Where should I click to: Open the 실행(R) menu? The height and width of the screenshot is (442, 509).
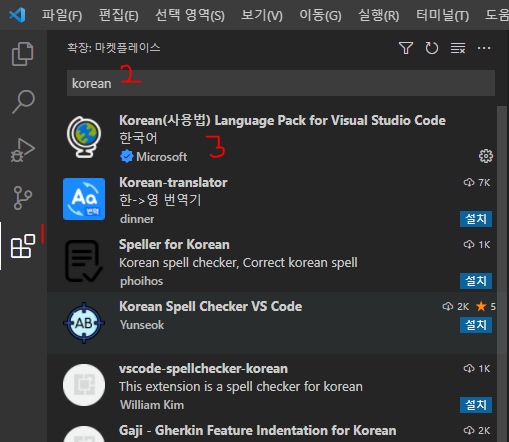pos(379,15)
